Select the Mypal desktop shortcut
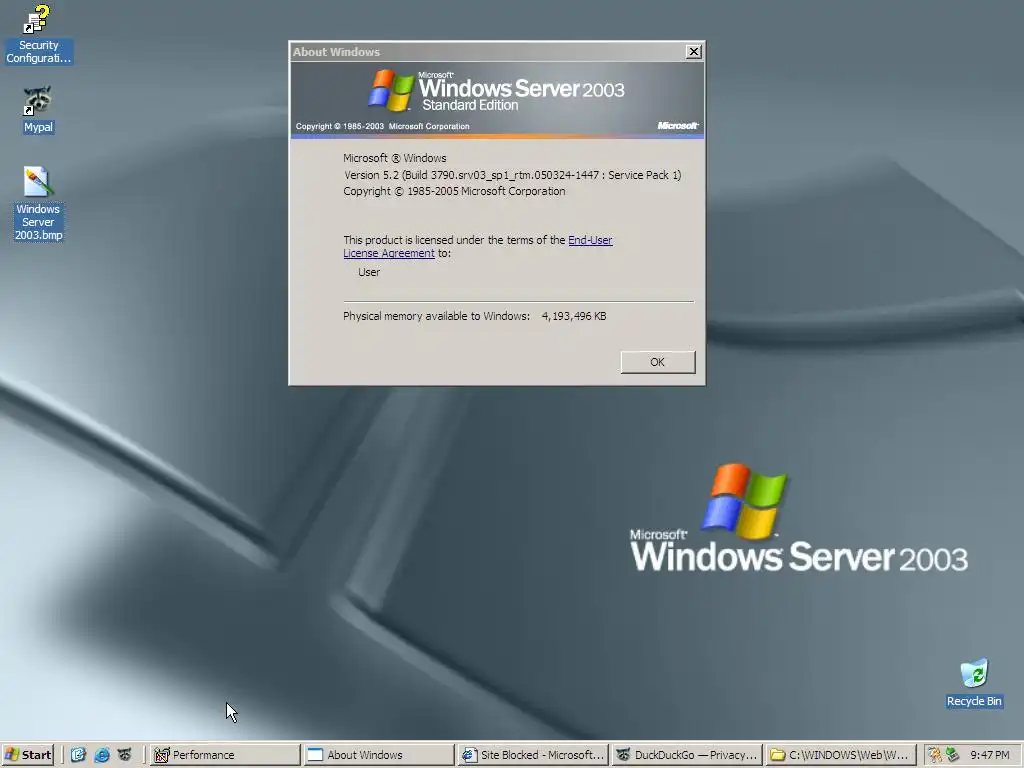This screenshot has width=1024, height=768. (x=38, y=110)
